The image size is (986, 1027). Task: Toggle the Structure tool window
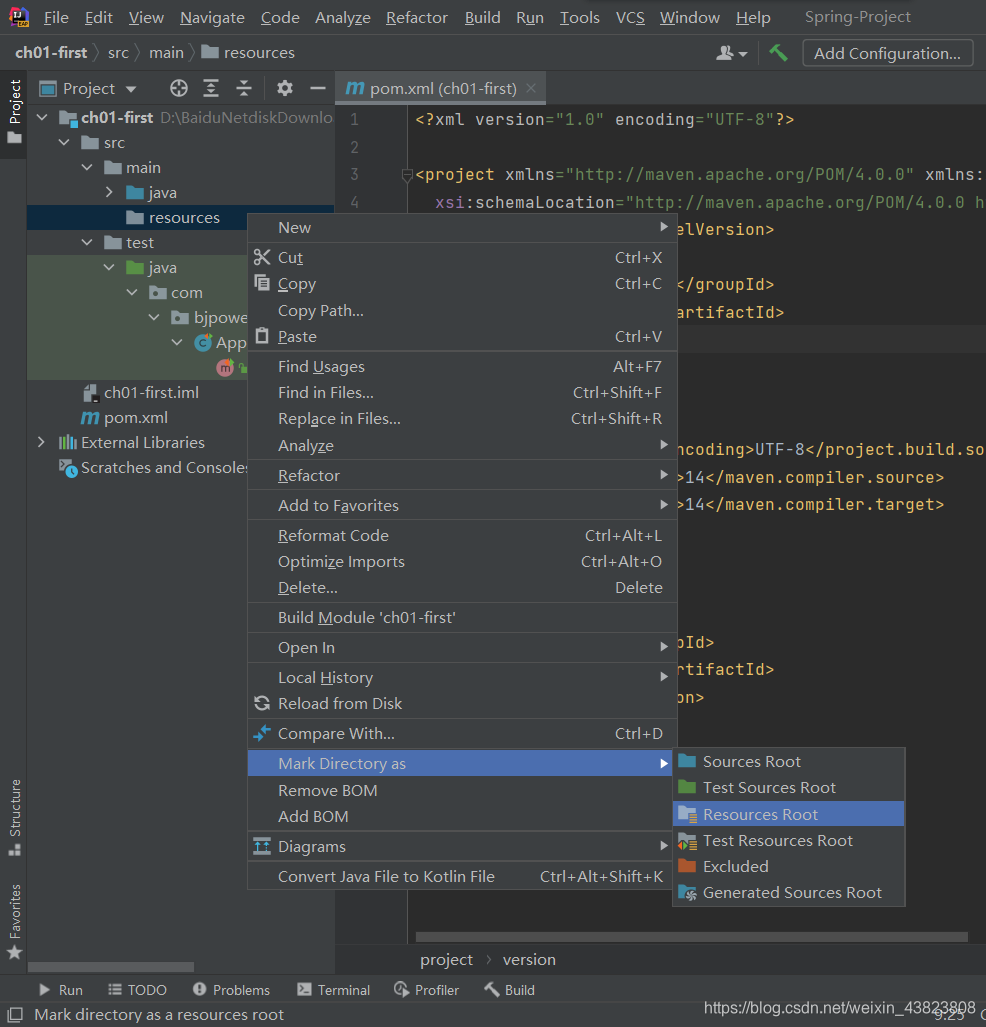click(x=14, y=816)
